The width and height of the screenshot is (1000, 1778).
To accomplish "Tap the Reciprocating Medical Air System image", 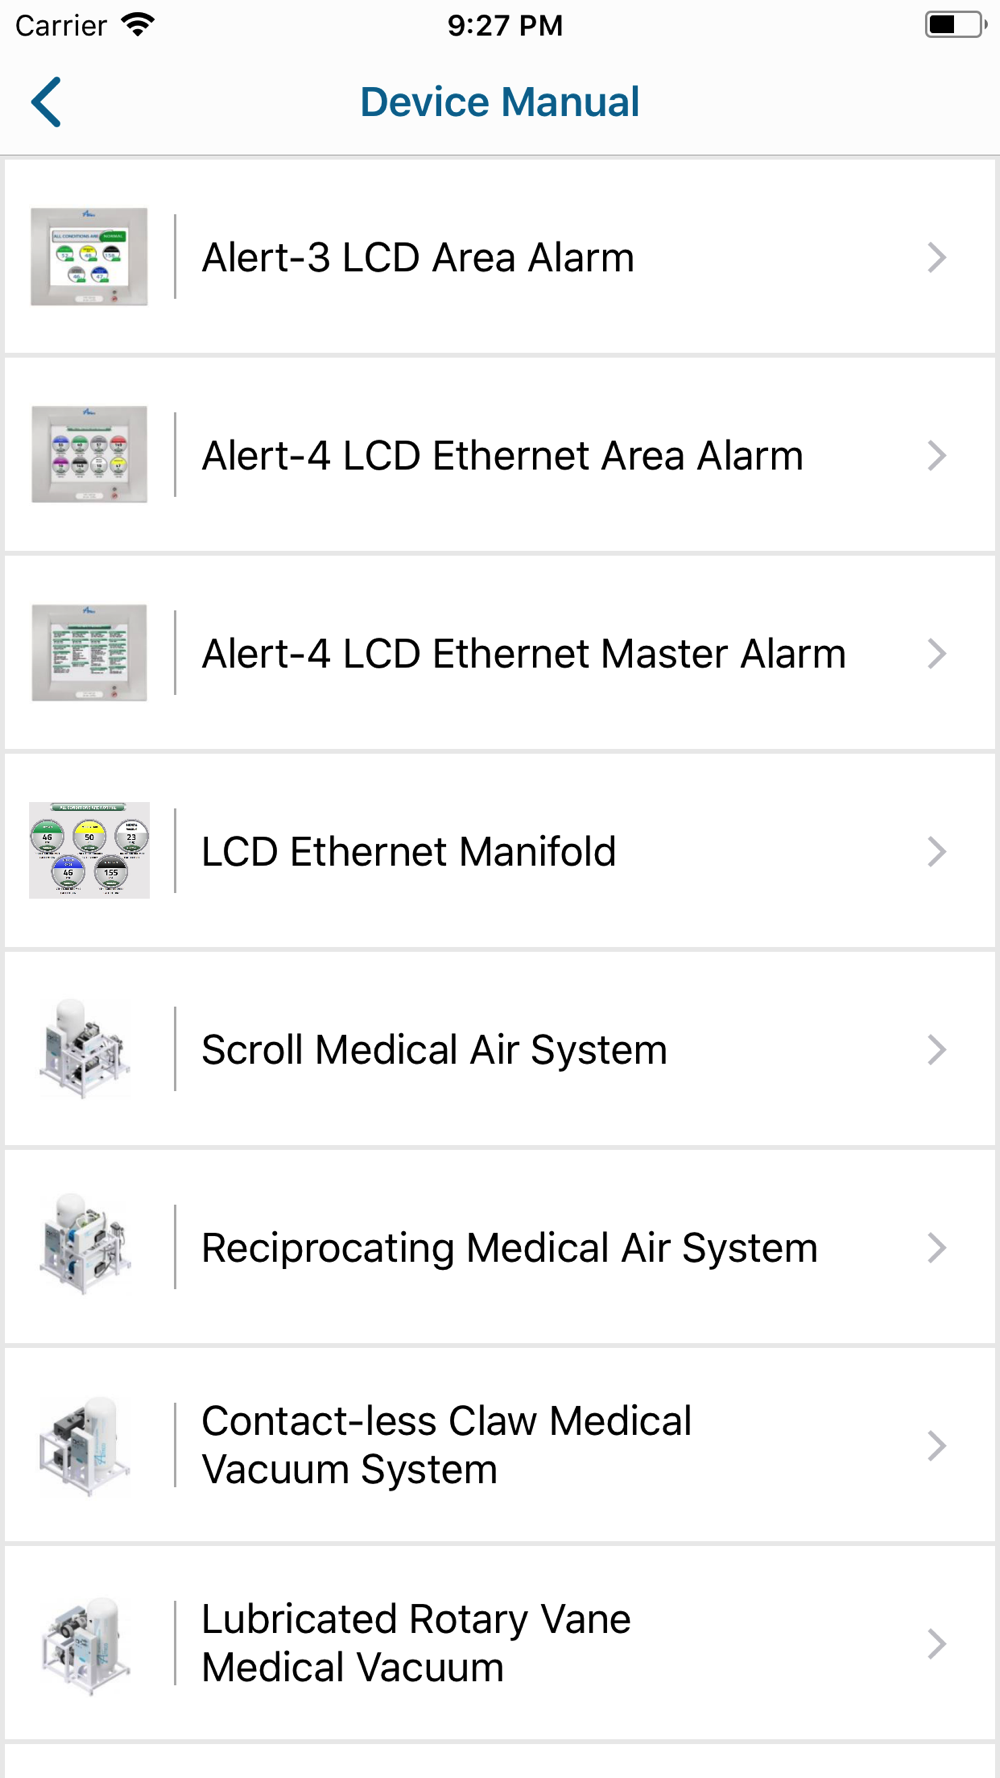I will click(x=86, y=1246).
